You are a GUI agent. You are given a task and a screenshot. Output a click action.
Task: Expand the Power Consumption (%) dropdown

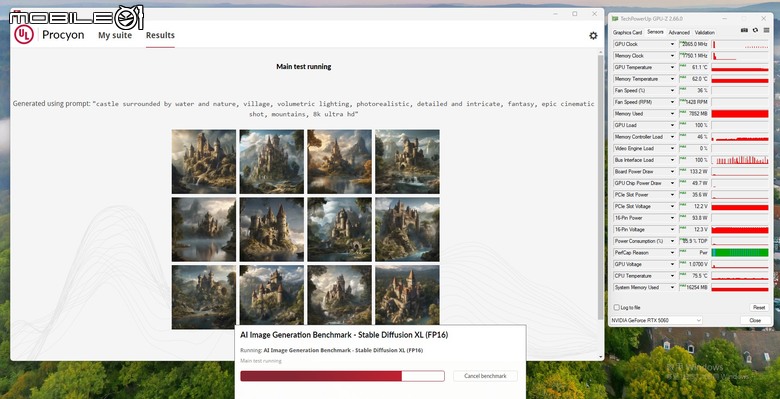click(673, 241)
